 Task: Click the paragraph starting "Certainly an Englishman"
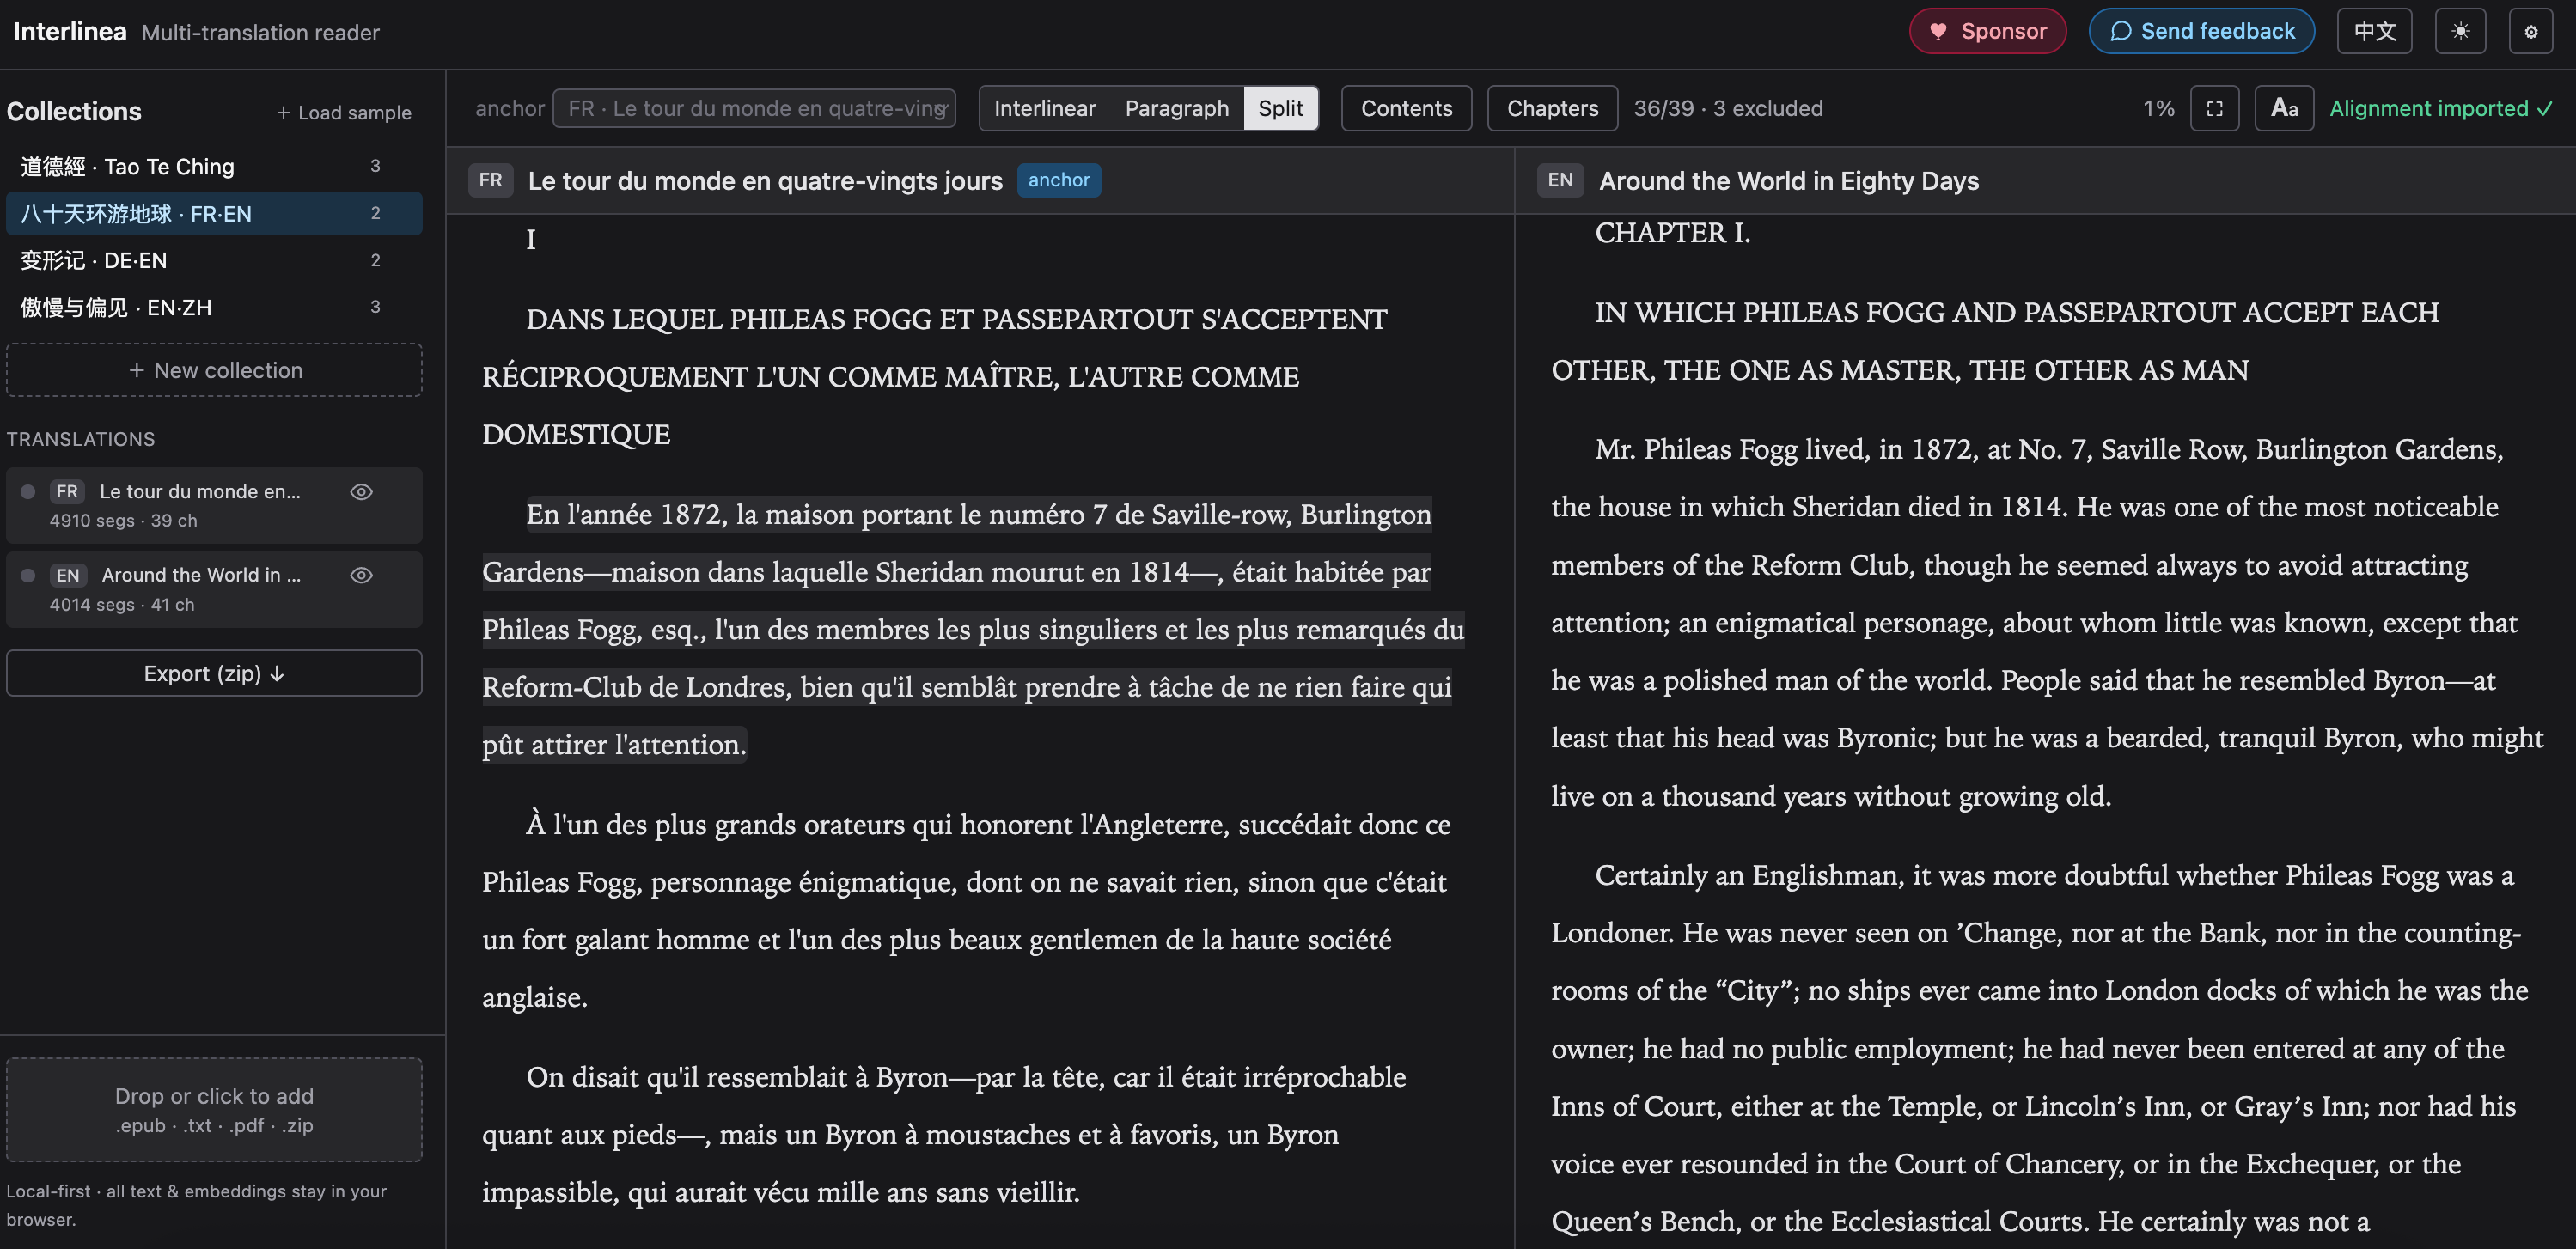point(2040,1048)
